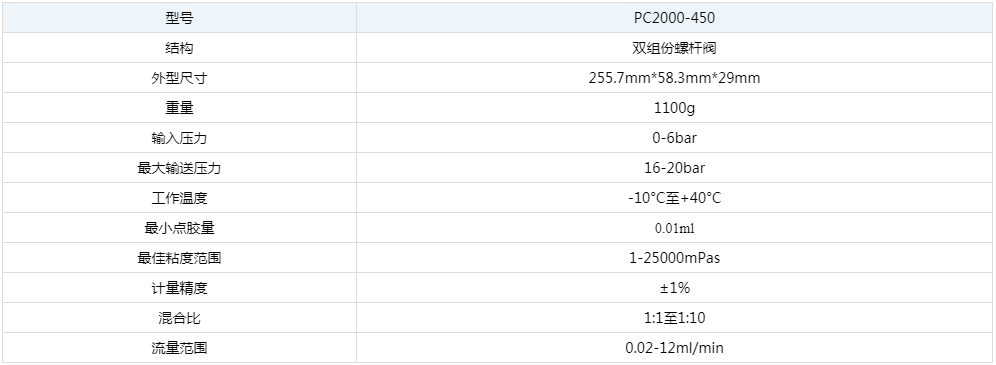
Task: Click the 结构 row label
Action: [x=179, y=48]
